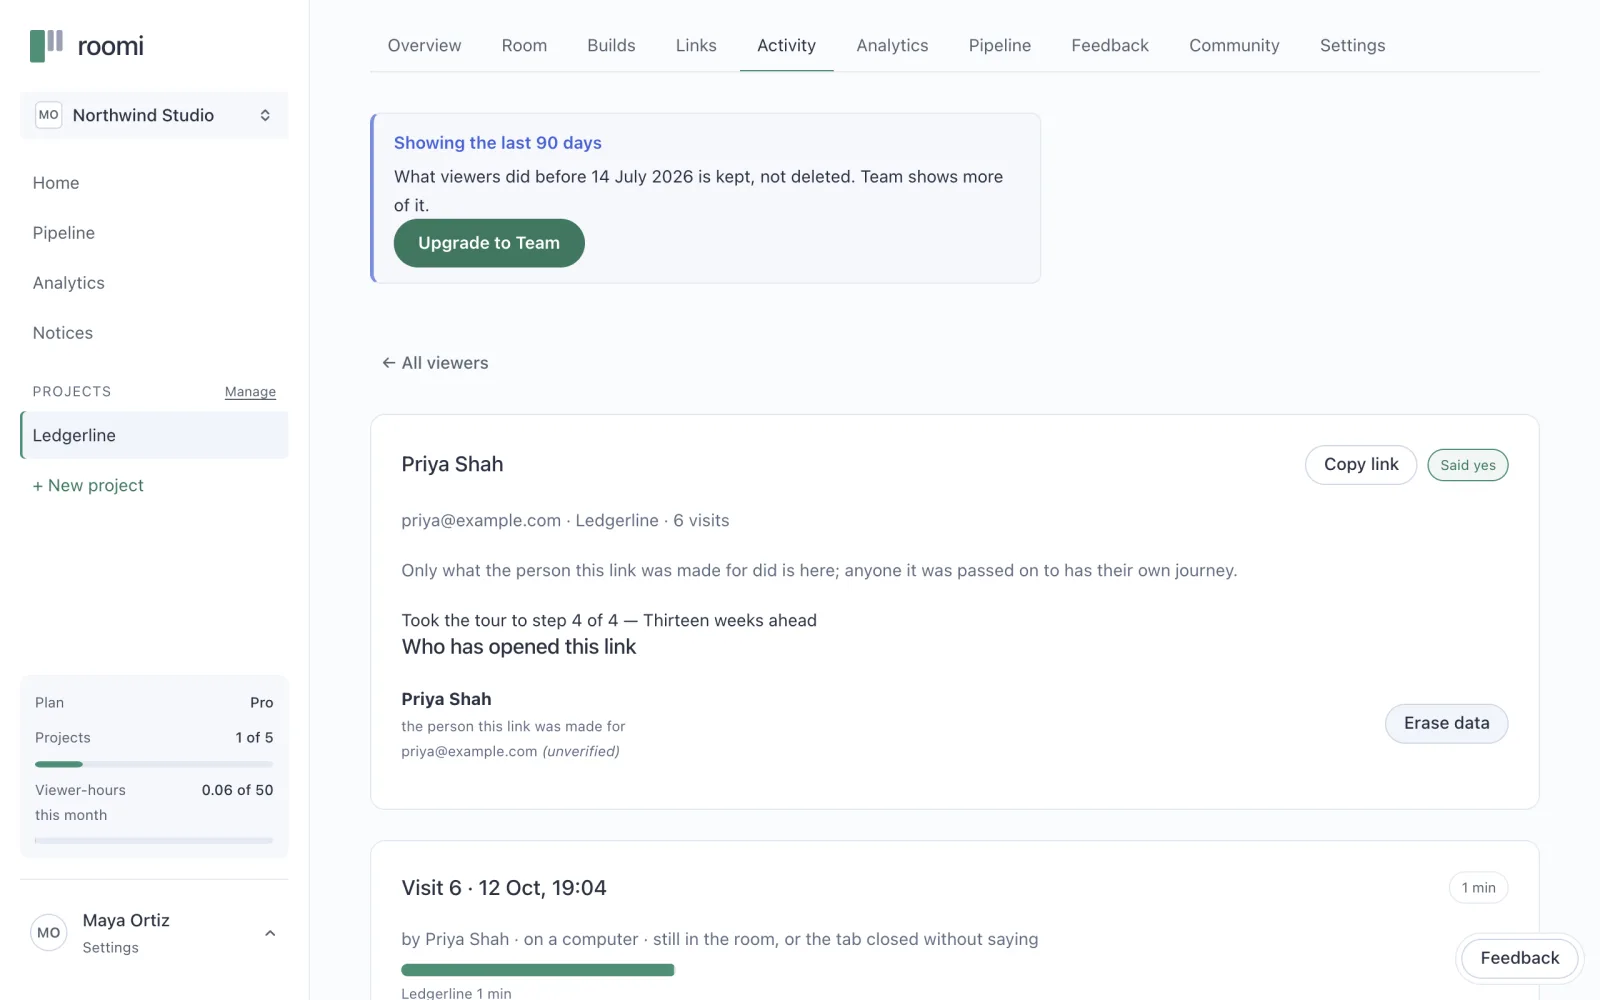
Task: Click Maya Ortiz MO avatar
Action: coord(49,933)
